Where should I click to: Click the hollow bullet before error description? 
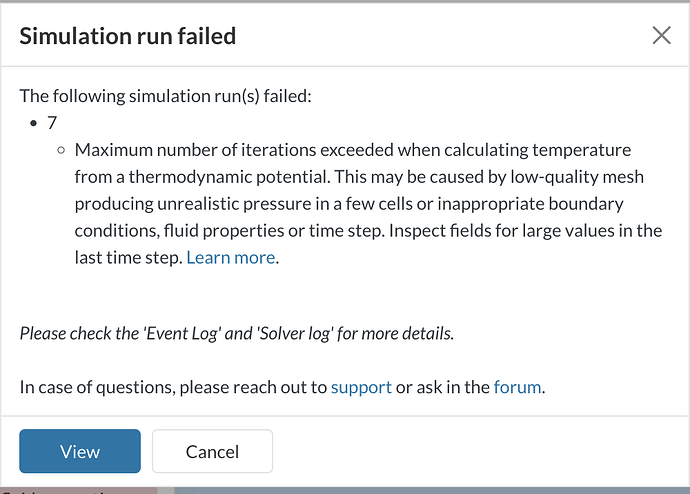click(x=62, y=150)
